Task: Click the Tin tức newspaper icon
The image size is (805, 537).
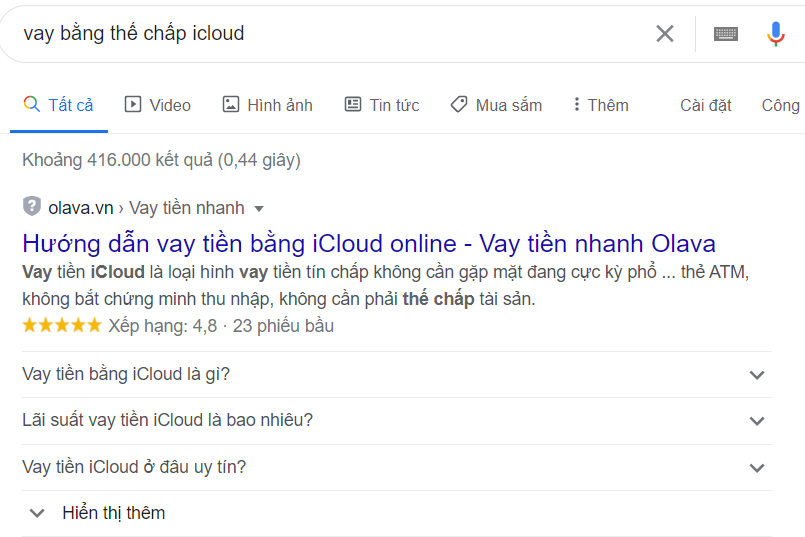Action: click(x=353, y=104)
